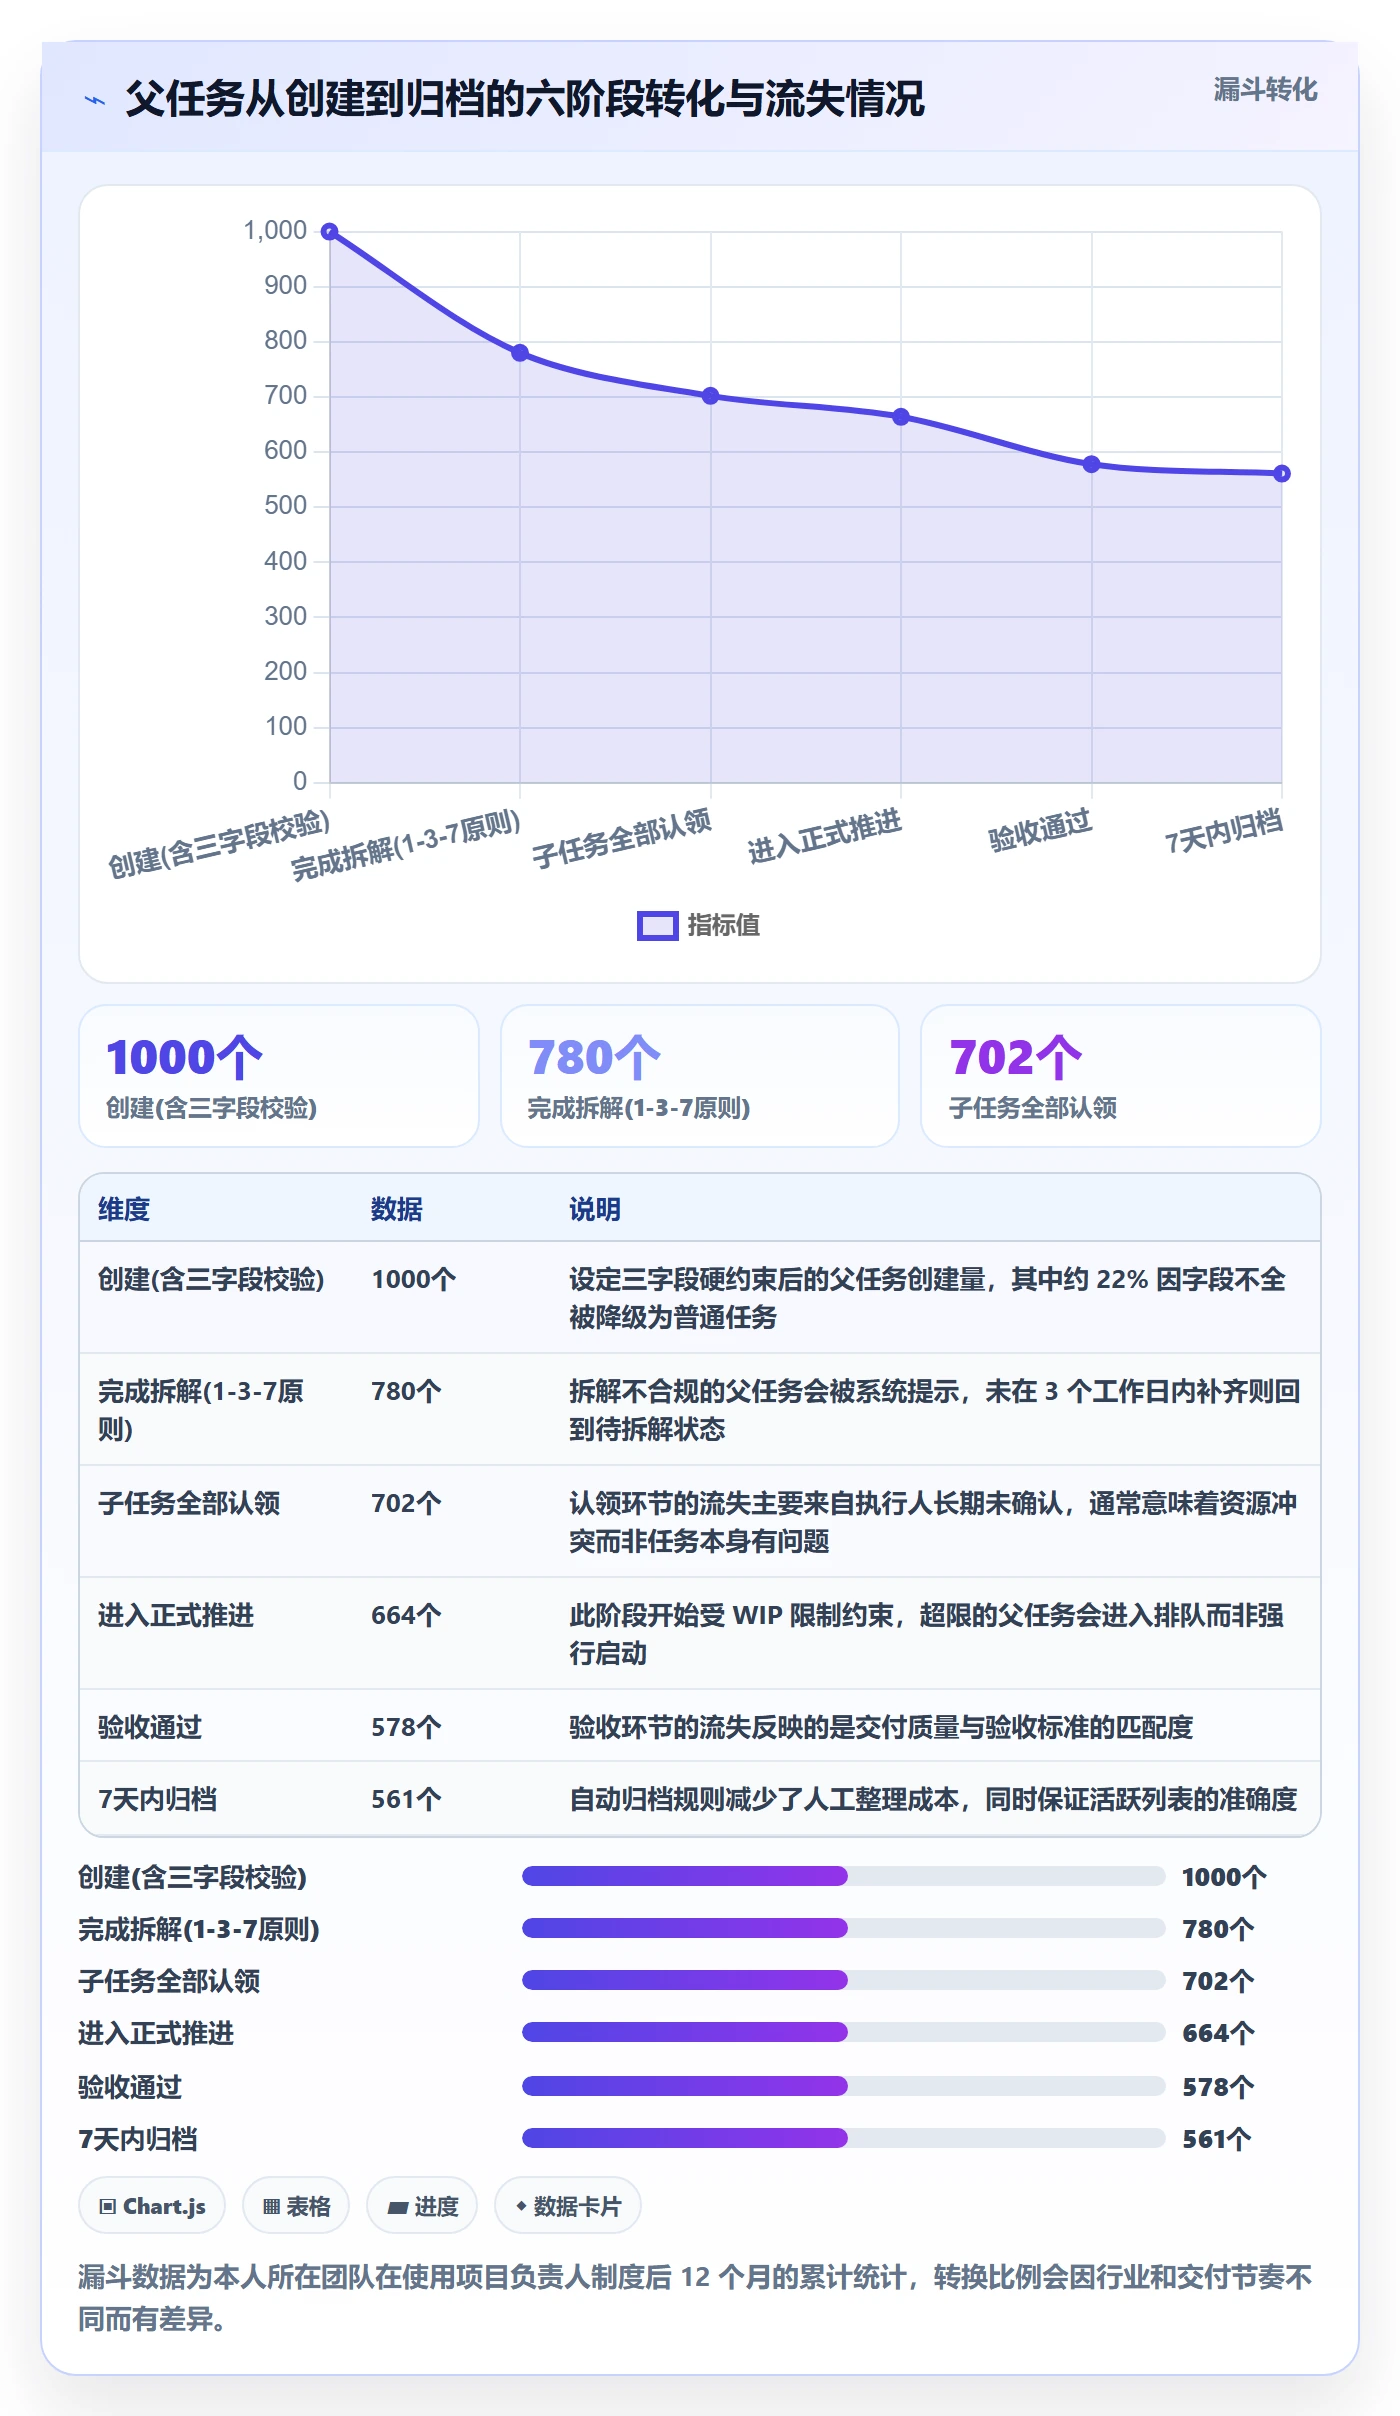Image resolution: width=1400 pixels, height=2416 pixels.
Task: Click the 数据卡片 tag chip
Action: 568,2205
